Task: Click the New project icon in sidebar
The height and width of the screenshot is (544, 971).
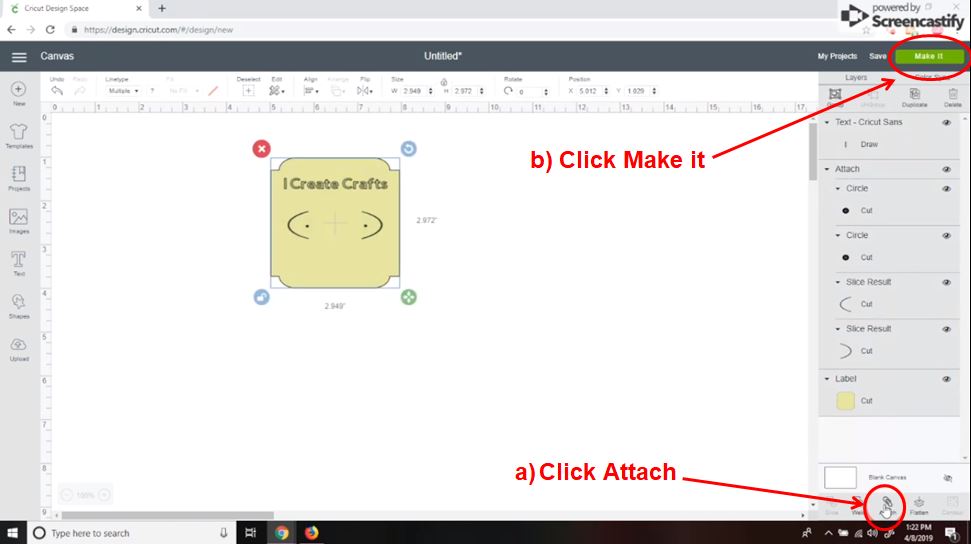Action: click(x=19, y=89)
